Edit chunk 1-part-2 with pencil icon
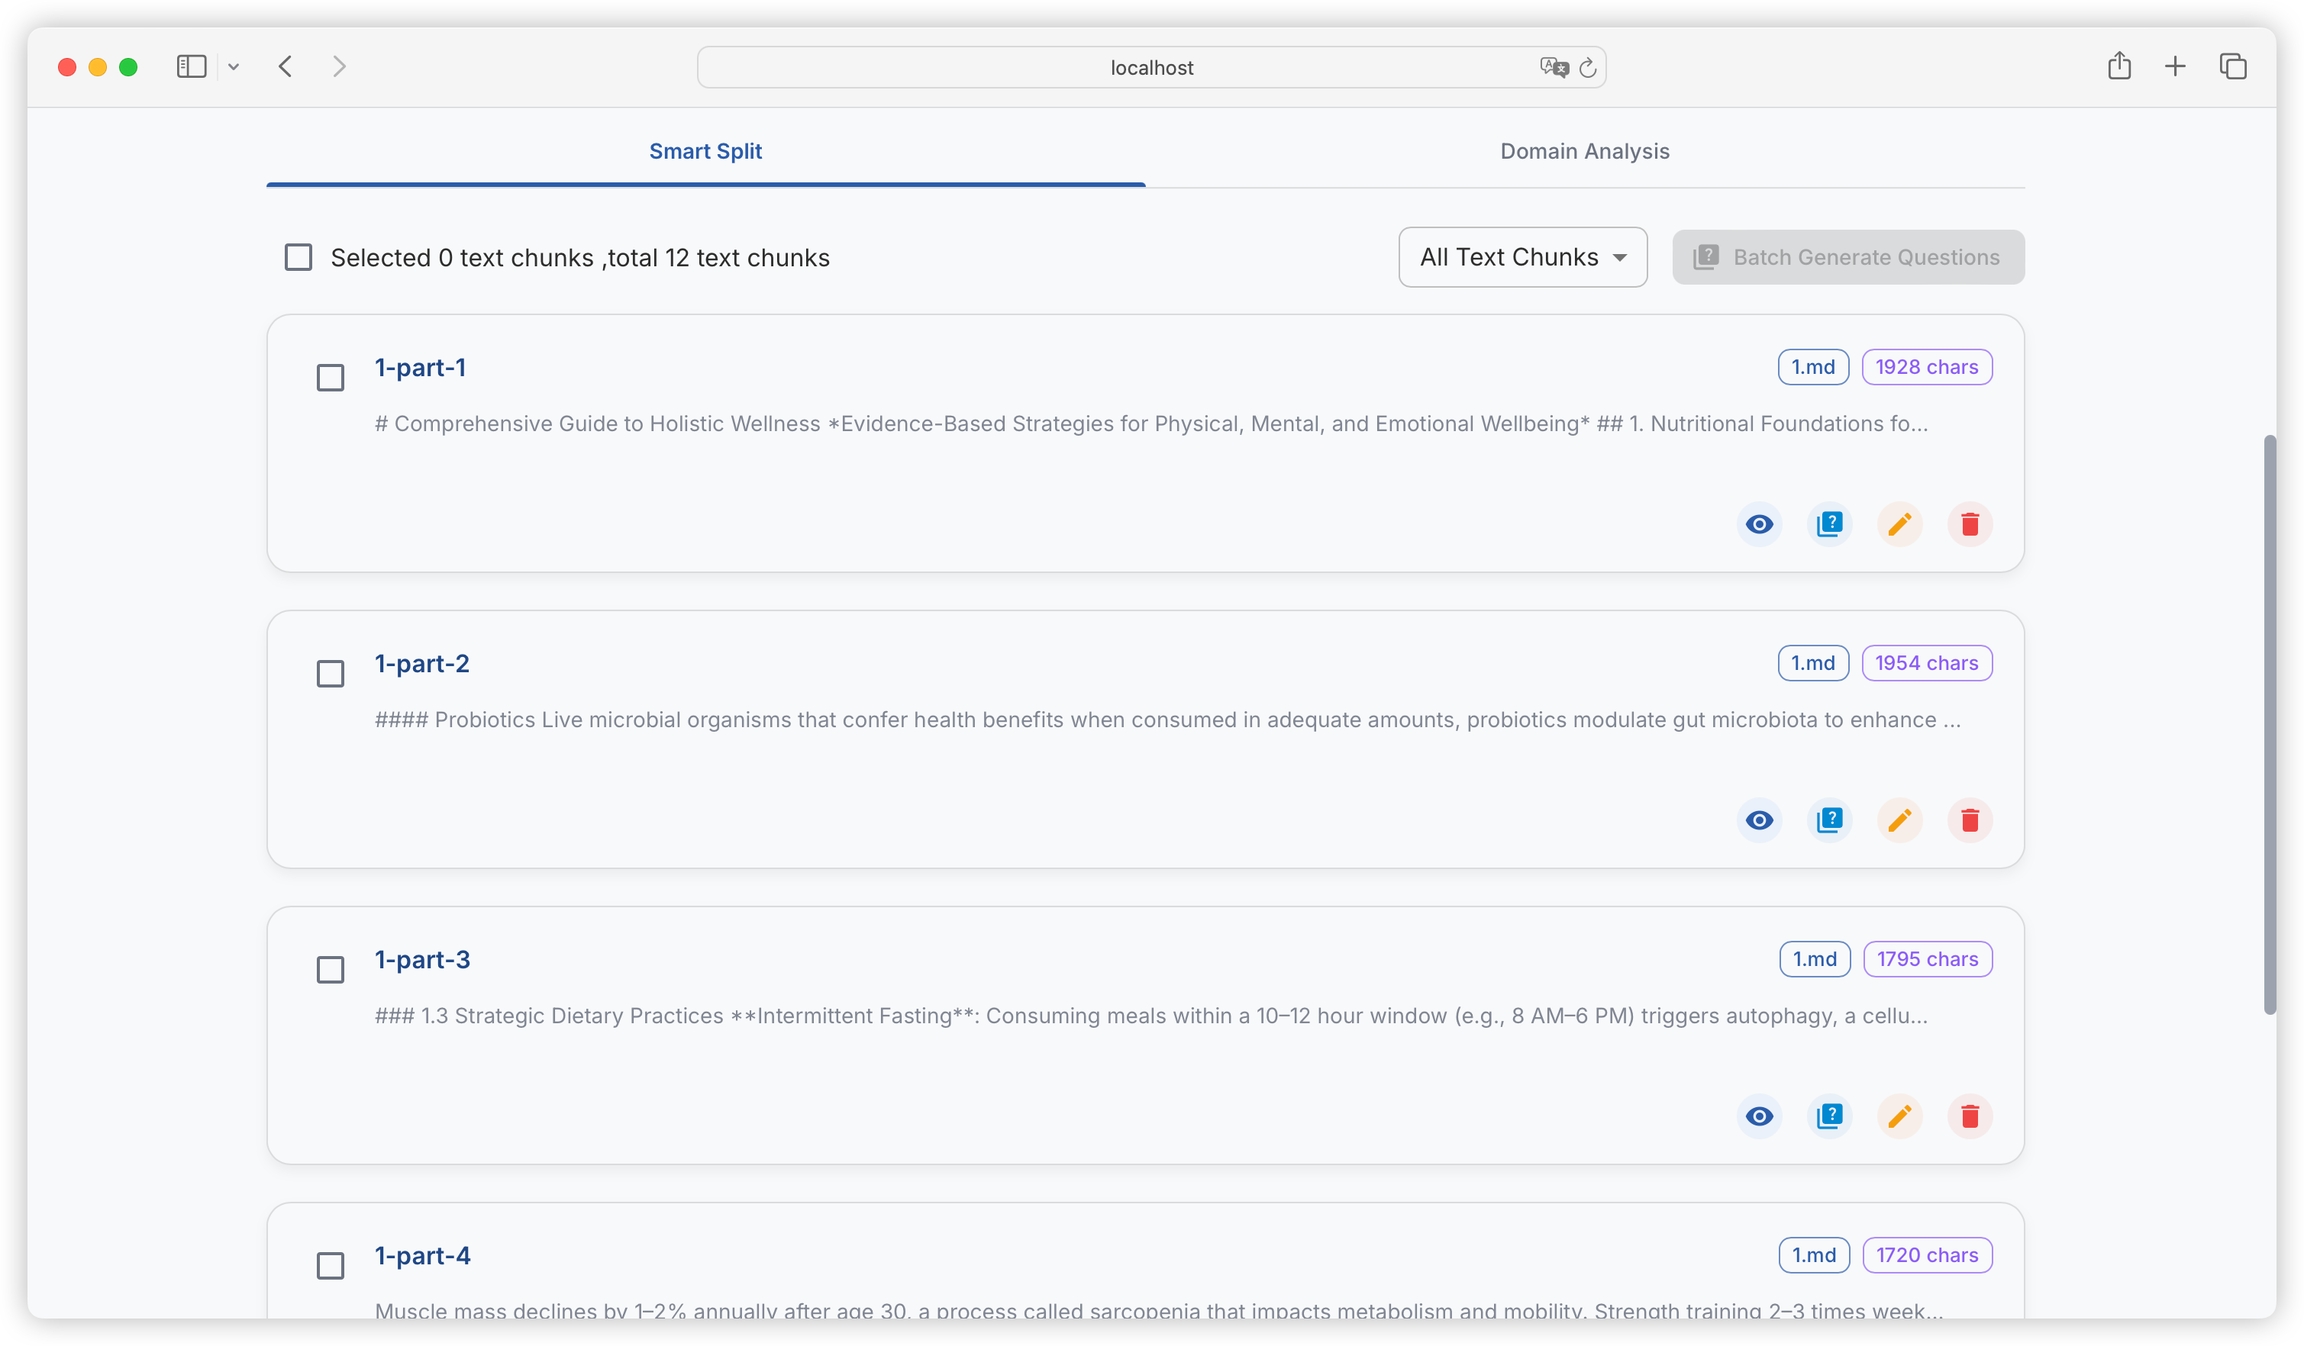The image size is (2304, 1346). [x=1899, y=820]
